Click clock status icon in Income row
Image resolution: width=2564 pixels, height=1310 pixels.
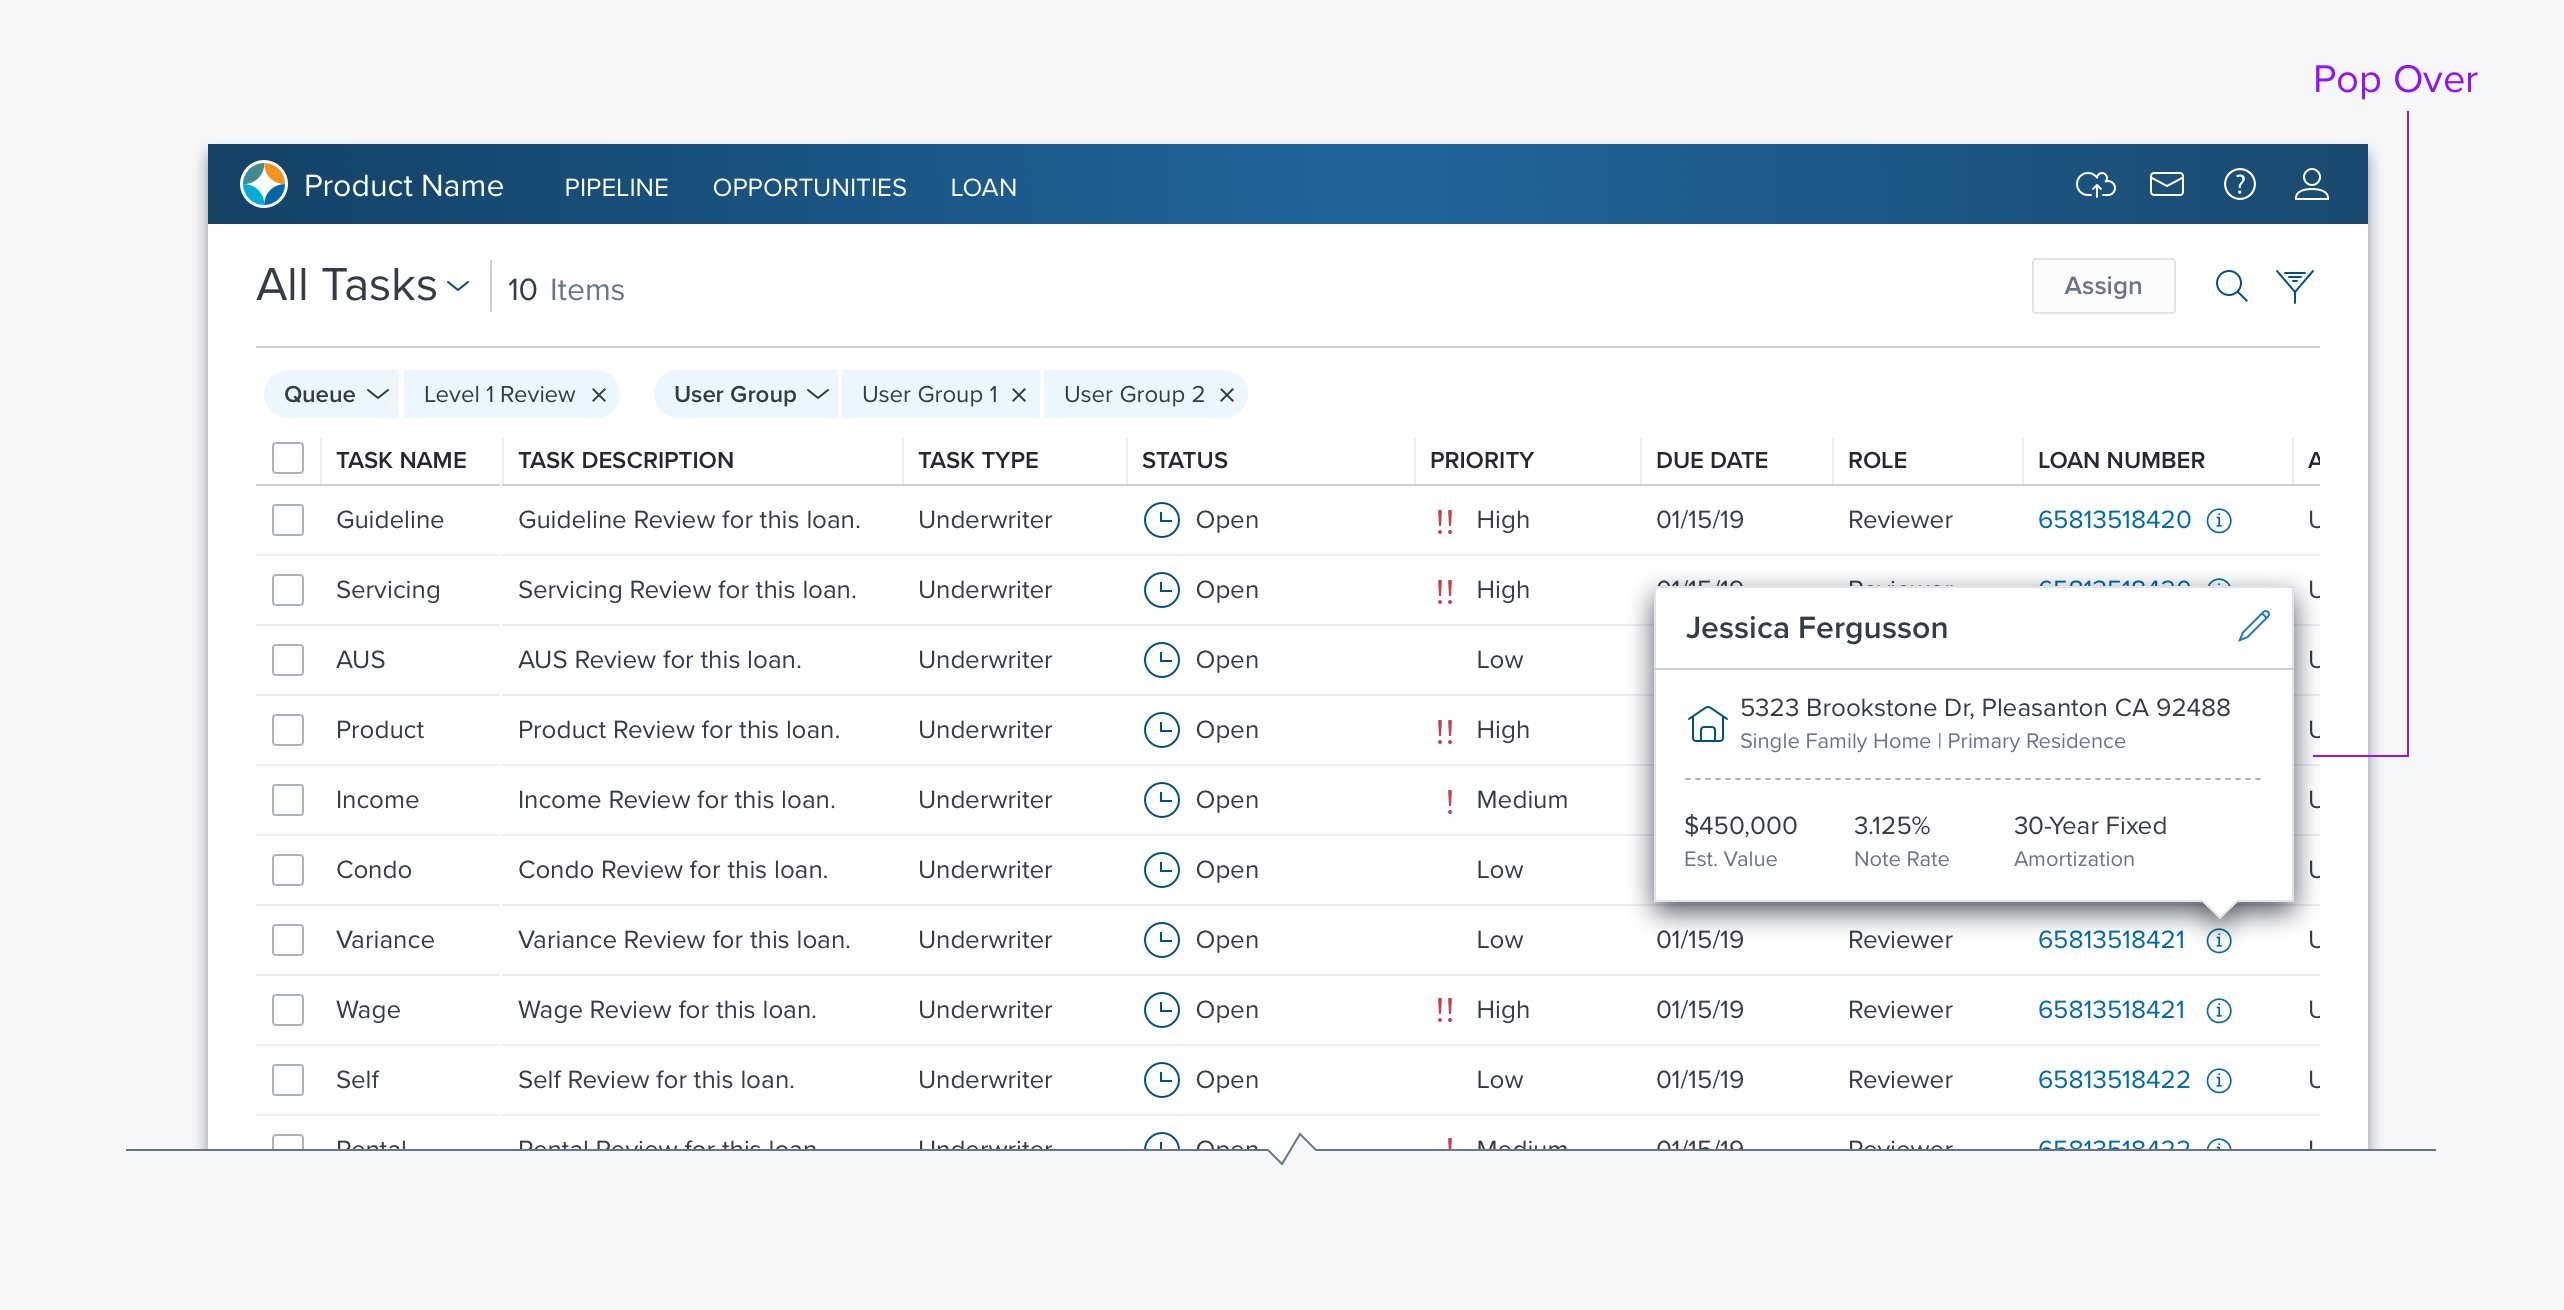(1161, 800)
